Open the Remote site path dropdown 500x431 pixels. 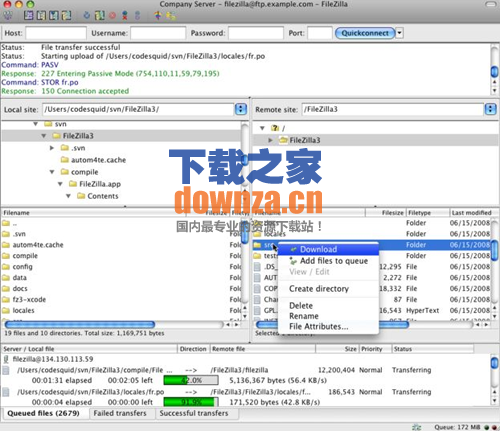[x=490, y=109]
